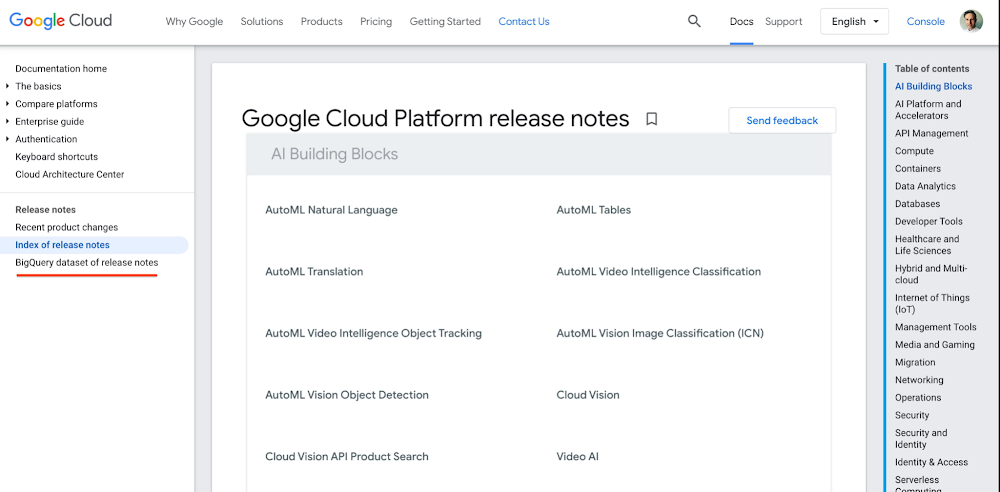The image size is (1000, 492).
Task: Go to Pricing page
Action: coord(376,22)
